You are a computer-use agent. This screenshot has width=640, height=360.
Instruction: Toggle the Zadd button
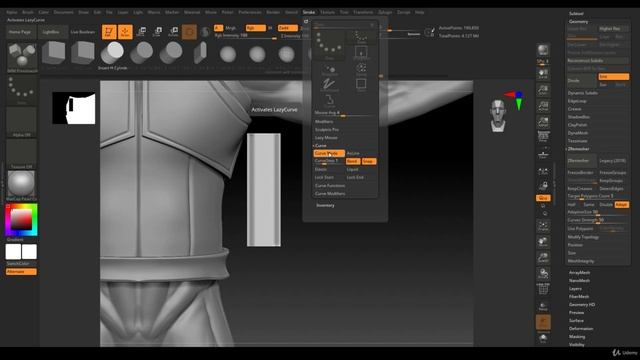pyautogui.click(x=287, y=28)
